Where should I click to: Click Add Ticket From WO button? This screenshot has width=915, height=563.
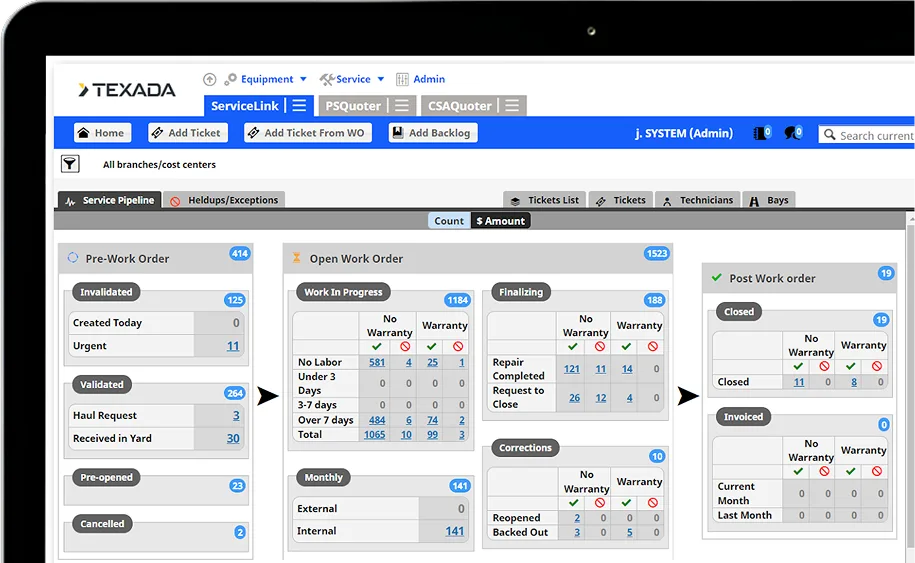(308, 133)
